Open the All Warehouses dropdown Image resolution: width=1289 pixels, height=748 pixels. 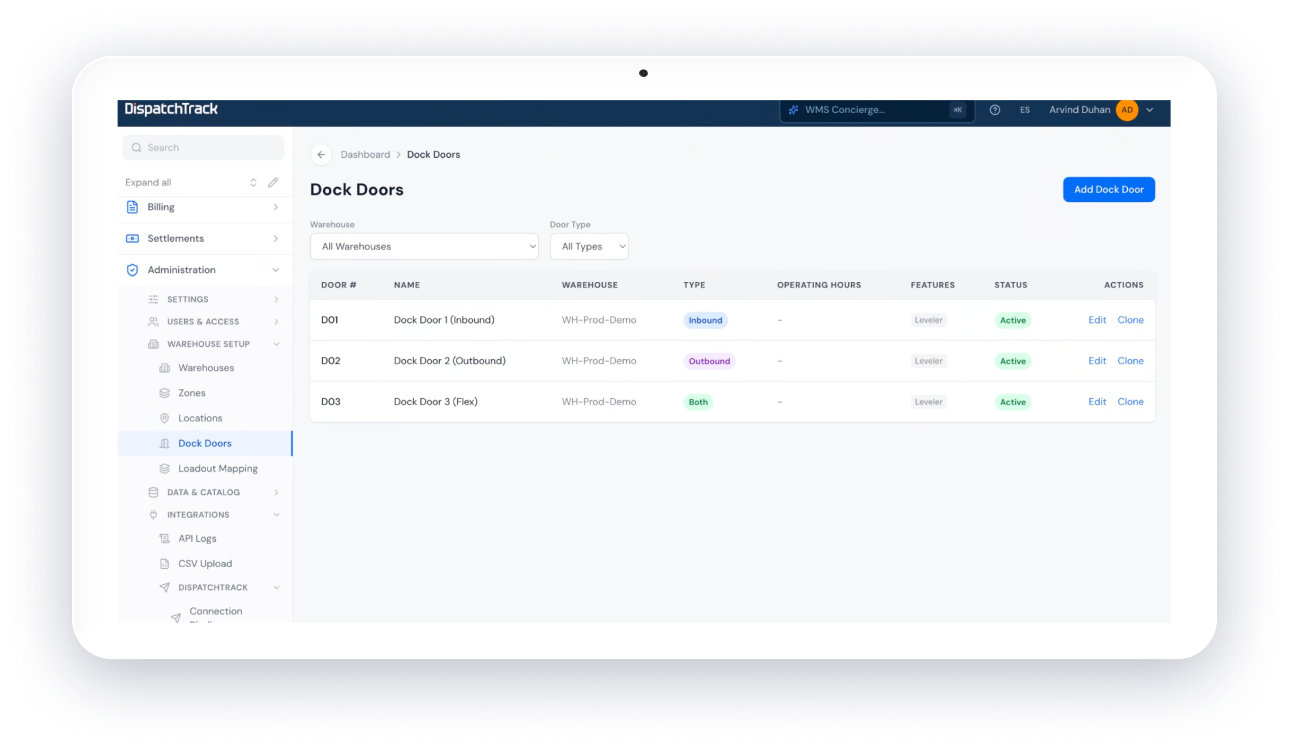pos(424,246)
